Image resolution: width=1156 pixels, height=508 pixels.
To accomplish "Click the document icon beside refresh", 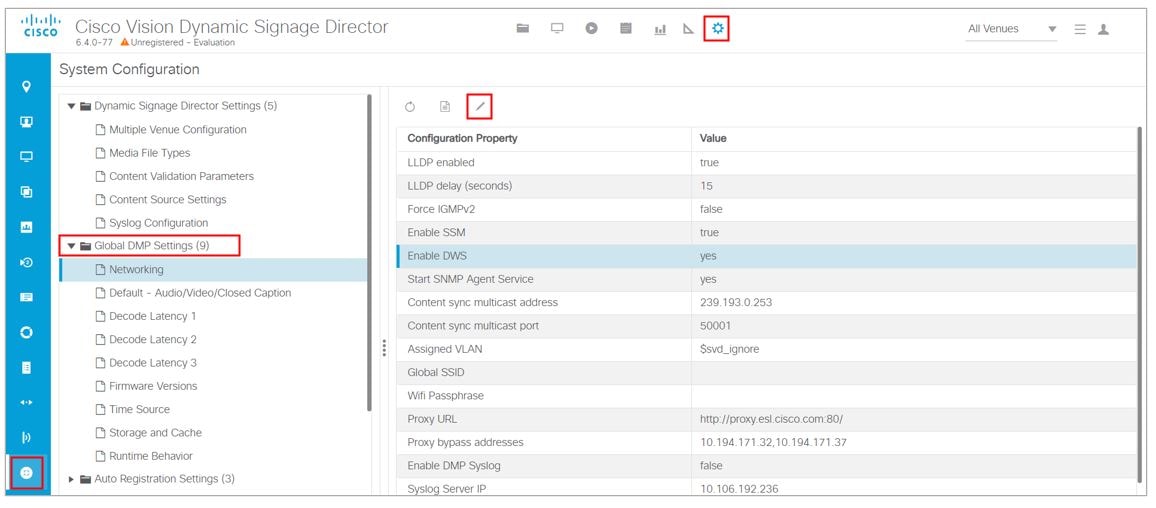I will coord(445,107).
